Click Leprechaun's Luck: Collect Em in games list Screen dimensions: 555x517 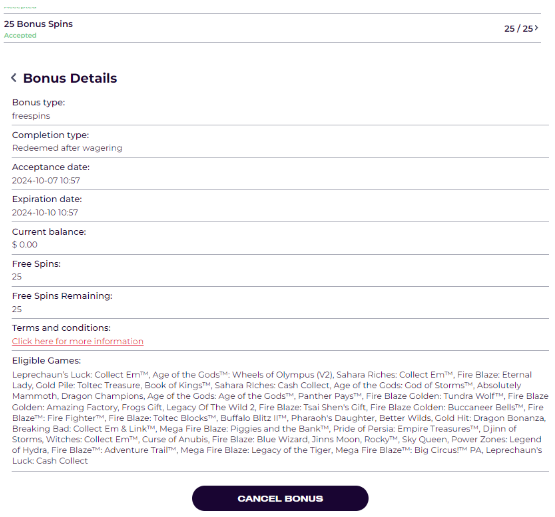(x=80, y=375)
